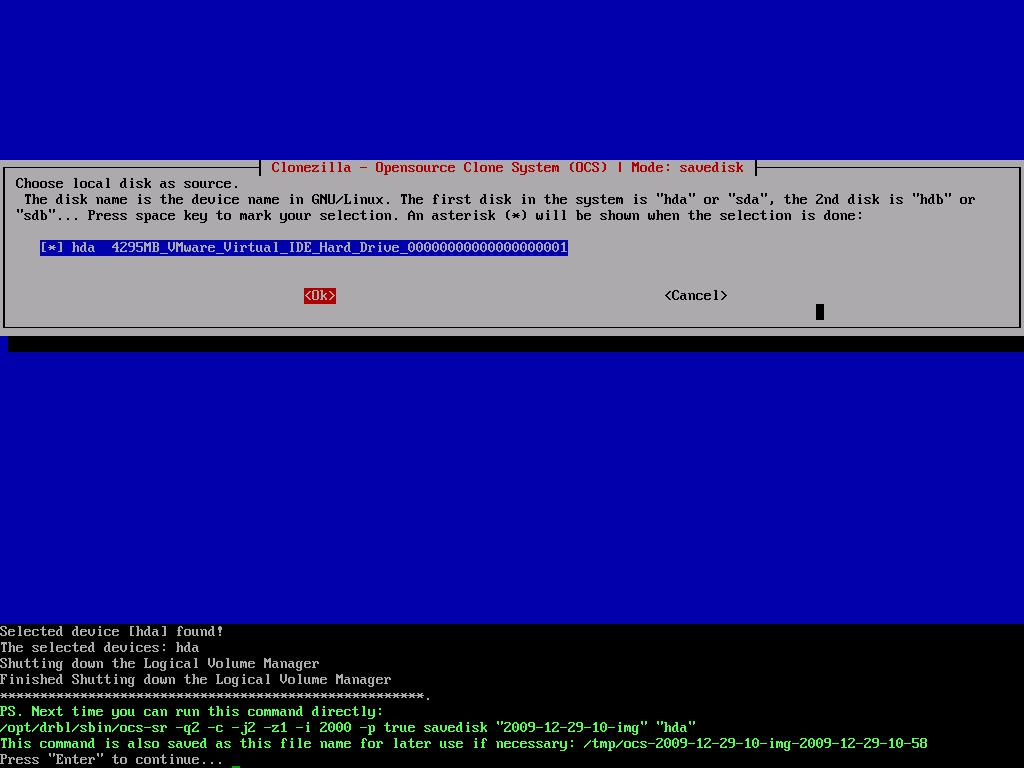1024x768 pixels.
Task: Click the saved file name /tmp/ocs-2009-12-29-10-img path
Action: tap(756, 744)
